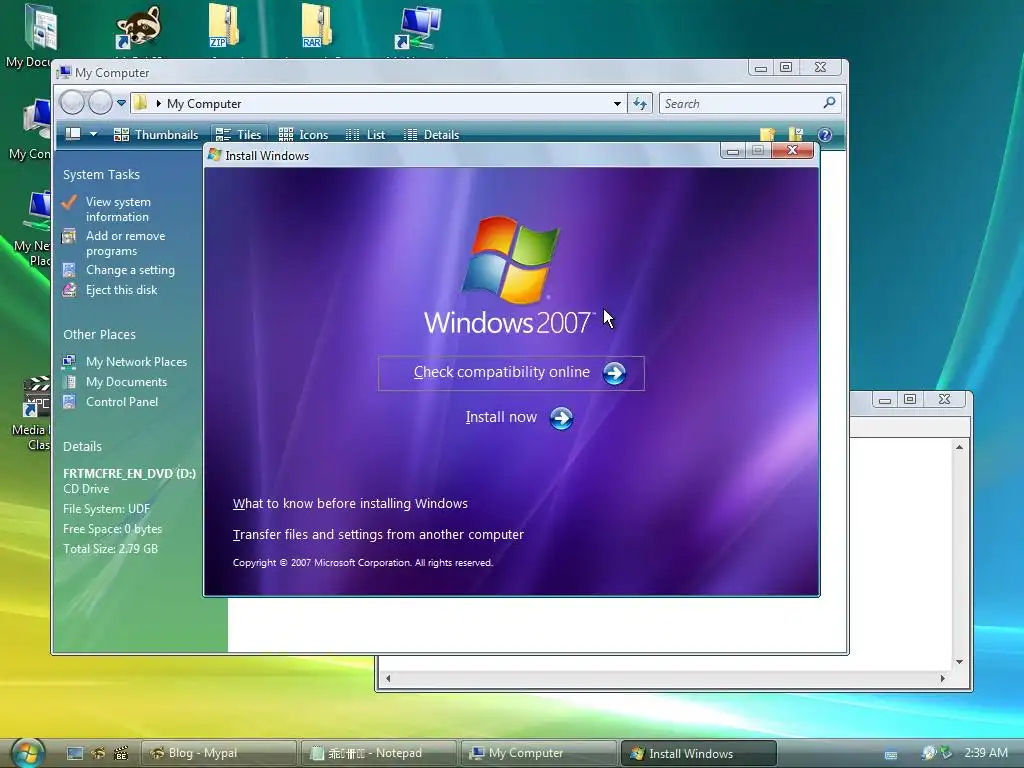Click the keyboard tray icon

[x=891, y=754]
